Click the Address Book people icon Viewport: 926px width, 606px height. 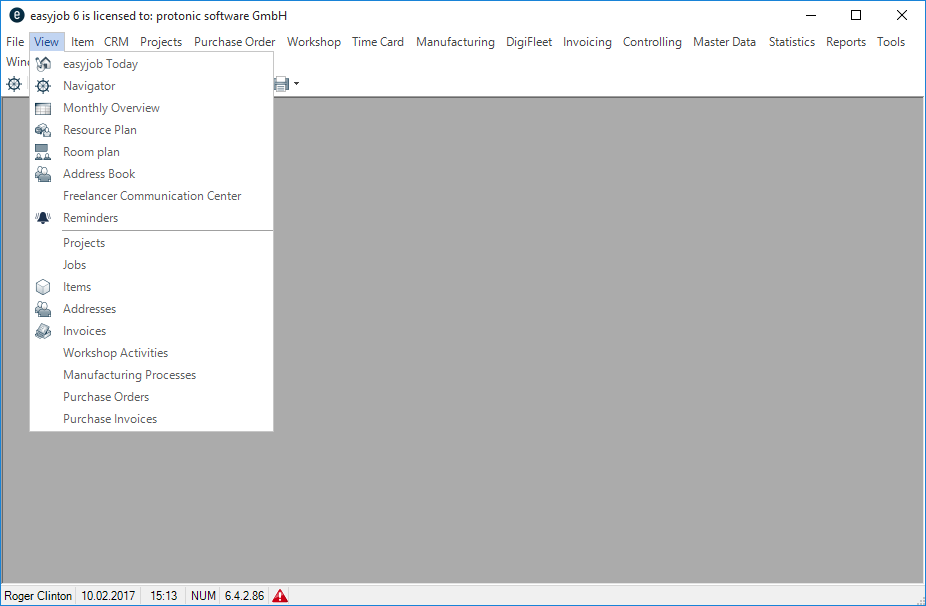43,174
